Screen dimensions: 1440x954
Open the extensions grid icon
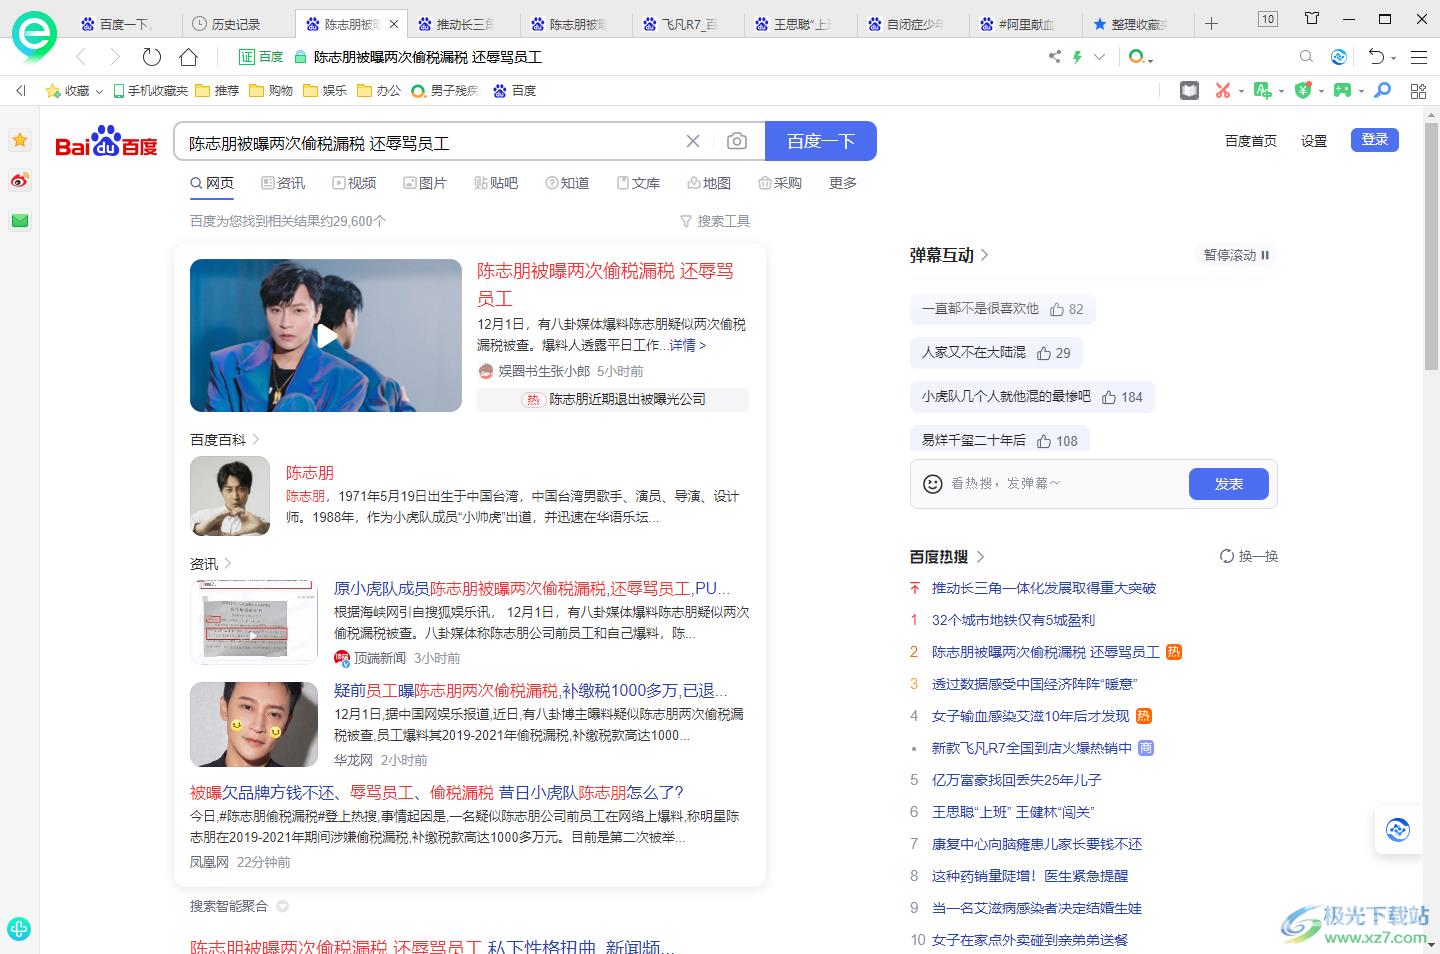(1418, 91)
